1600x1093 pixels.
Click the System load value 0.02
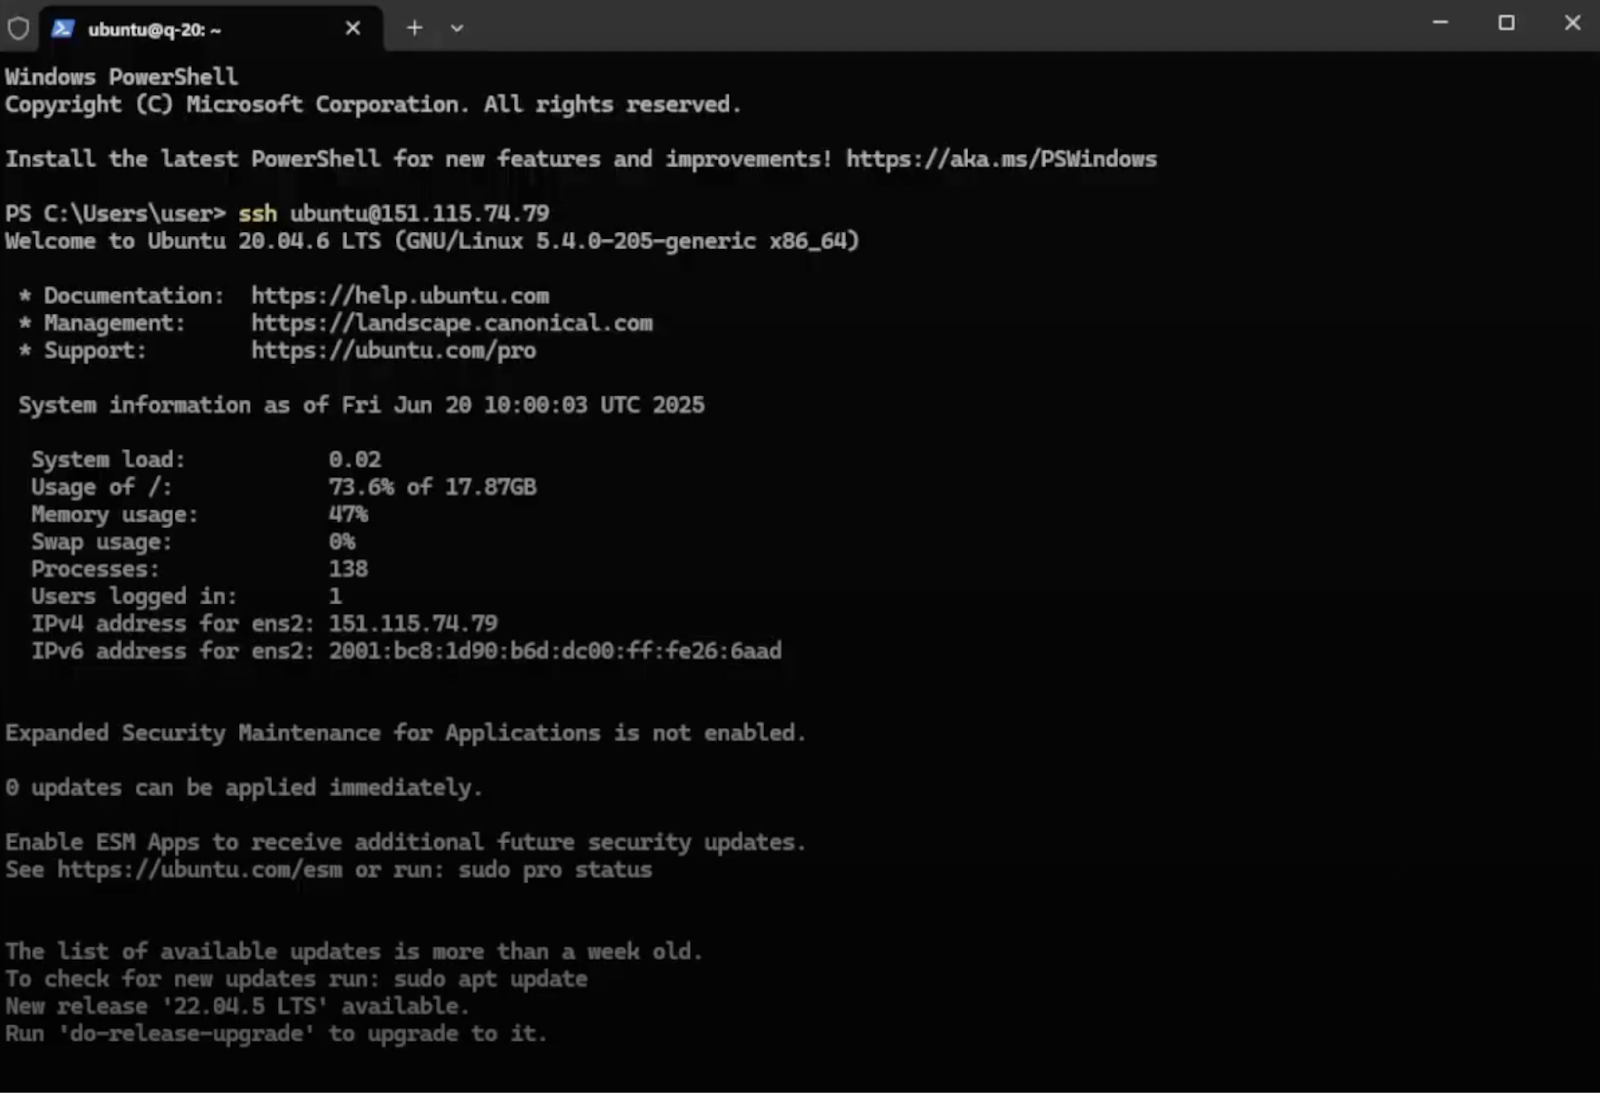355,459
